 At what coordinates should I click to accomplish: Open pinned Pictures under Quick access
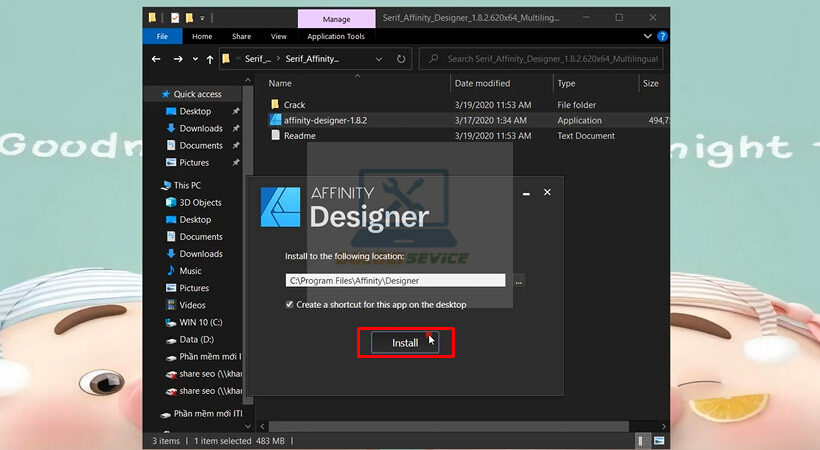[x=194, y=163]
